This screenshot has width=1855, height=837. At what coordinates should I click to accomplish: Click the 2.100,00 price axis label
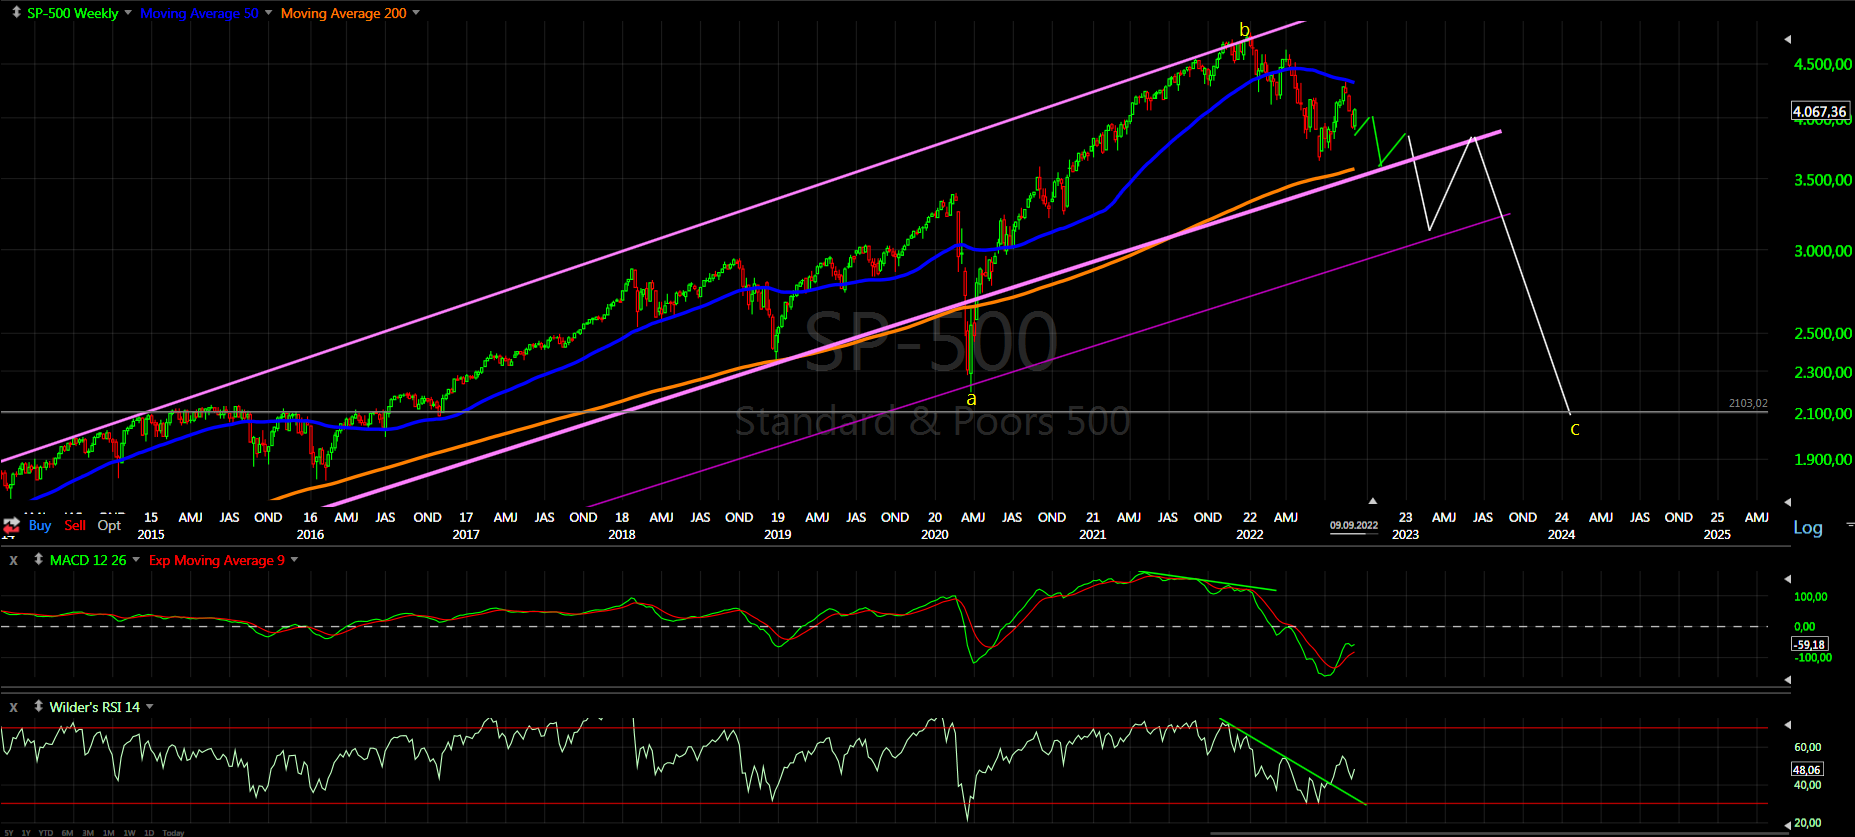click(1823, 413)
